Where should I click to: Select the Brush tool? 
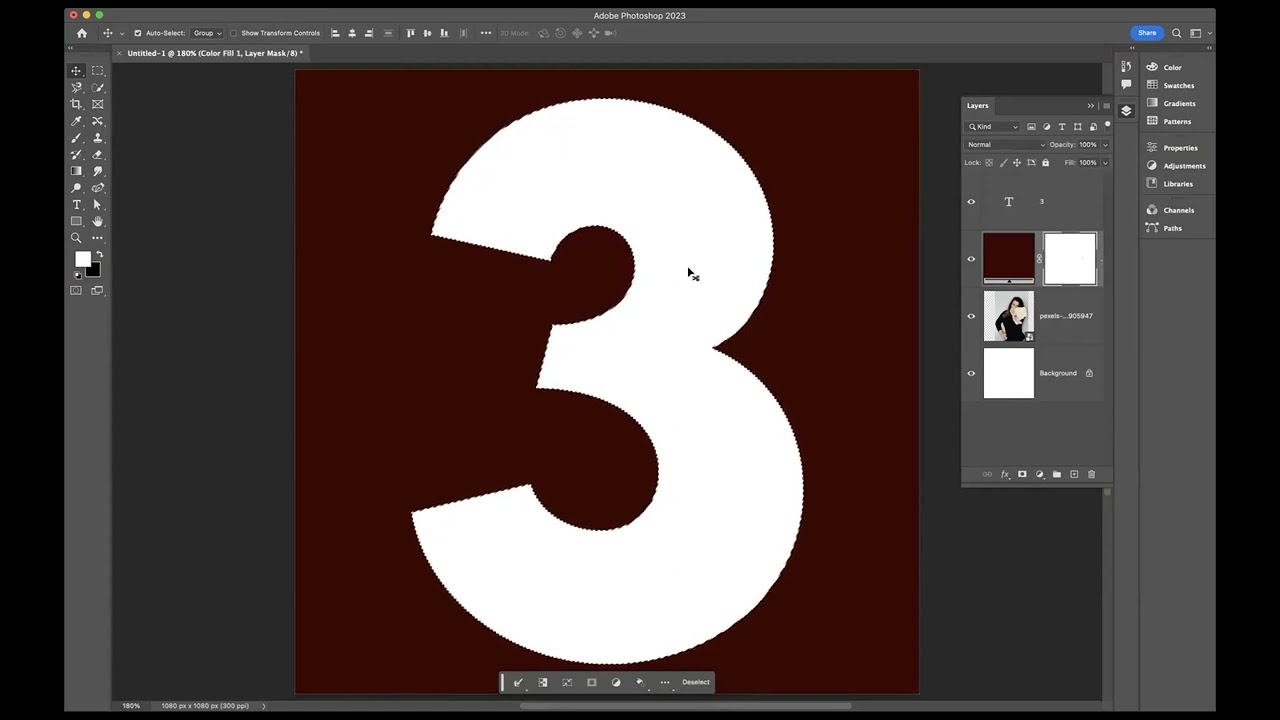pos(76,138)
